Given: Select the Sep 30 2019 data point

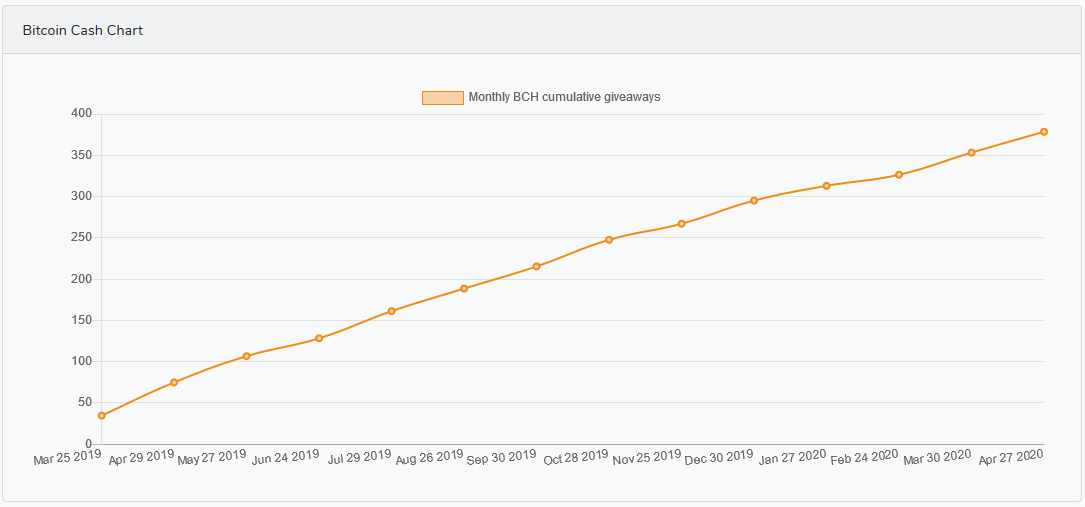Looking at the screenshot, I should click(536, 266).
